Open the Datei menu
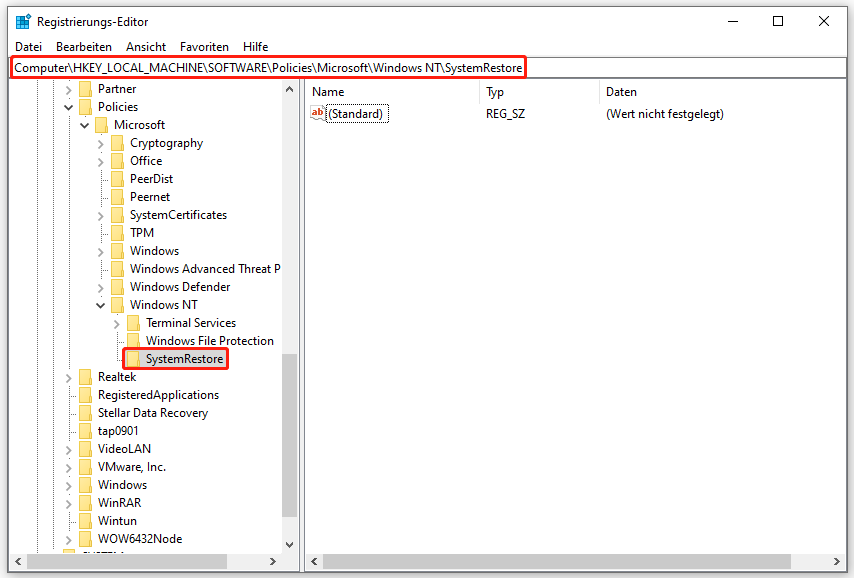The image size is (854, 578). pyautogui.click(x=28, y=47)
